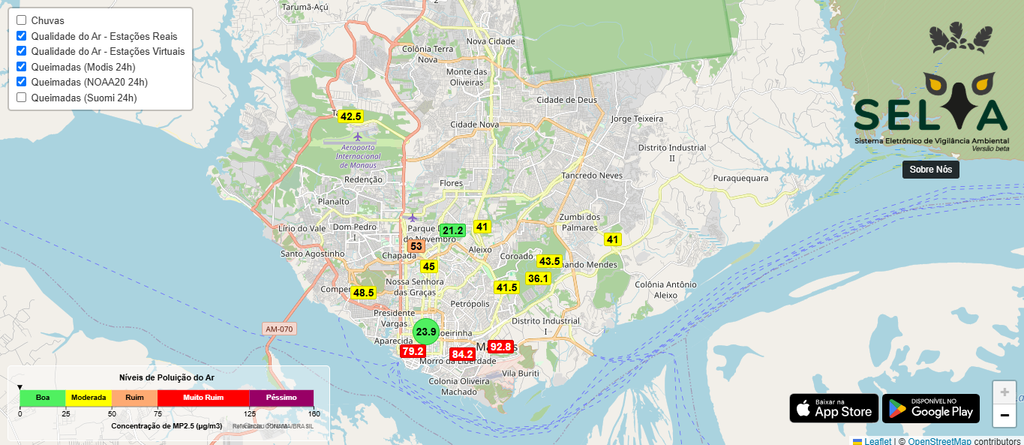Open the Google Play download badge
This screenshot has width=1024, height=445.
pyautogui.click(x=931, y=408)
